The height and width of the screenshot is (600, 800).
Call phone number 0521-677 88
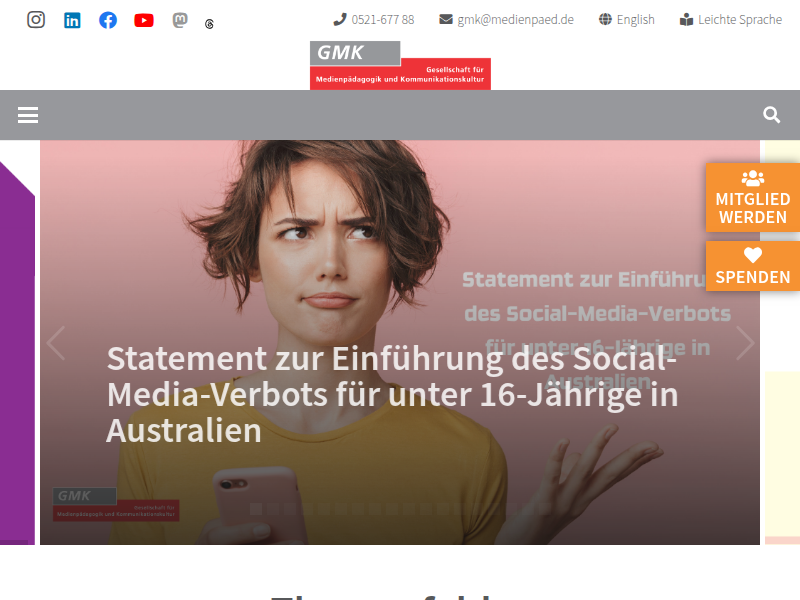coord(373,19)
